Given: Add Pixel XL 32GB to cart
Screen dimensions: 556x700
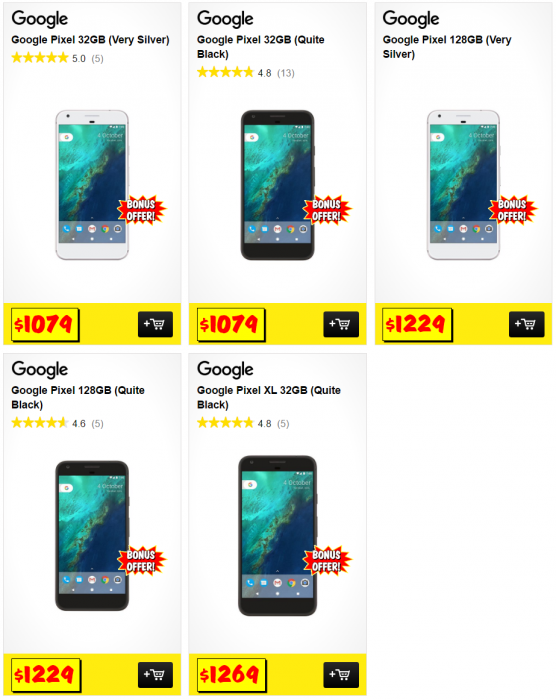Looking at the screenshot, I should (341, 675).
